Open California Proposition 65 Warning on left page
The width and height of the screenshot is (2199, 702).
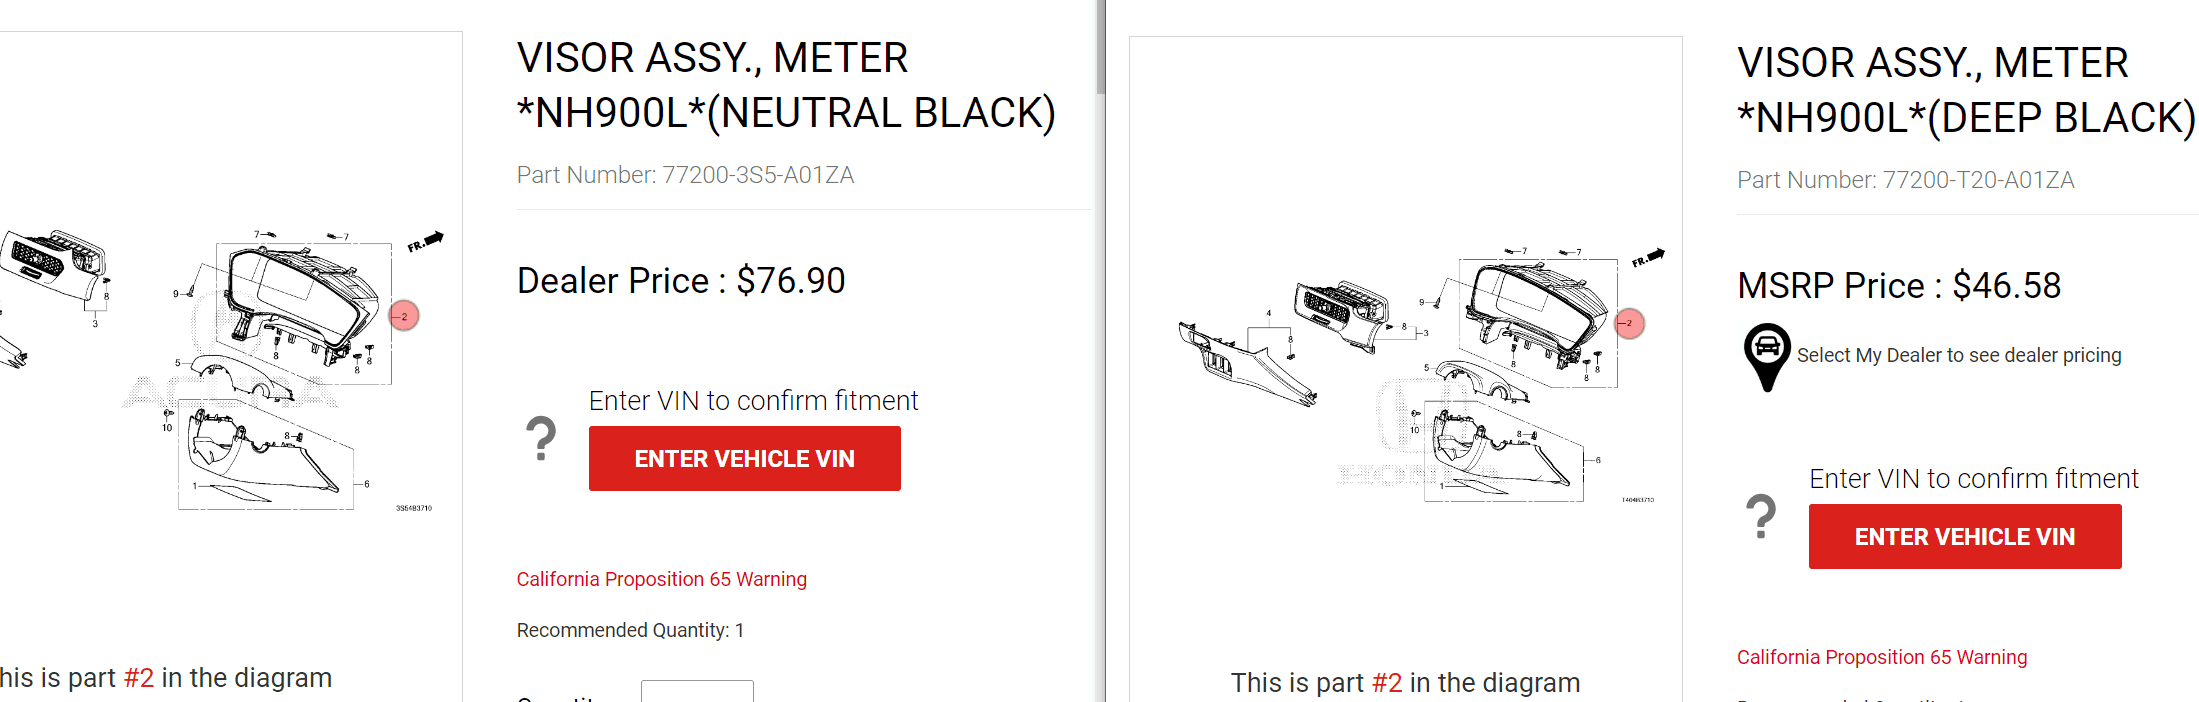[661, 579]
